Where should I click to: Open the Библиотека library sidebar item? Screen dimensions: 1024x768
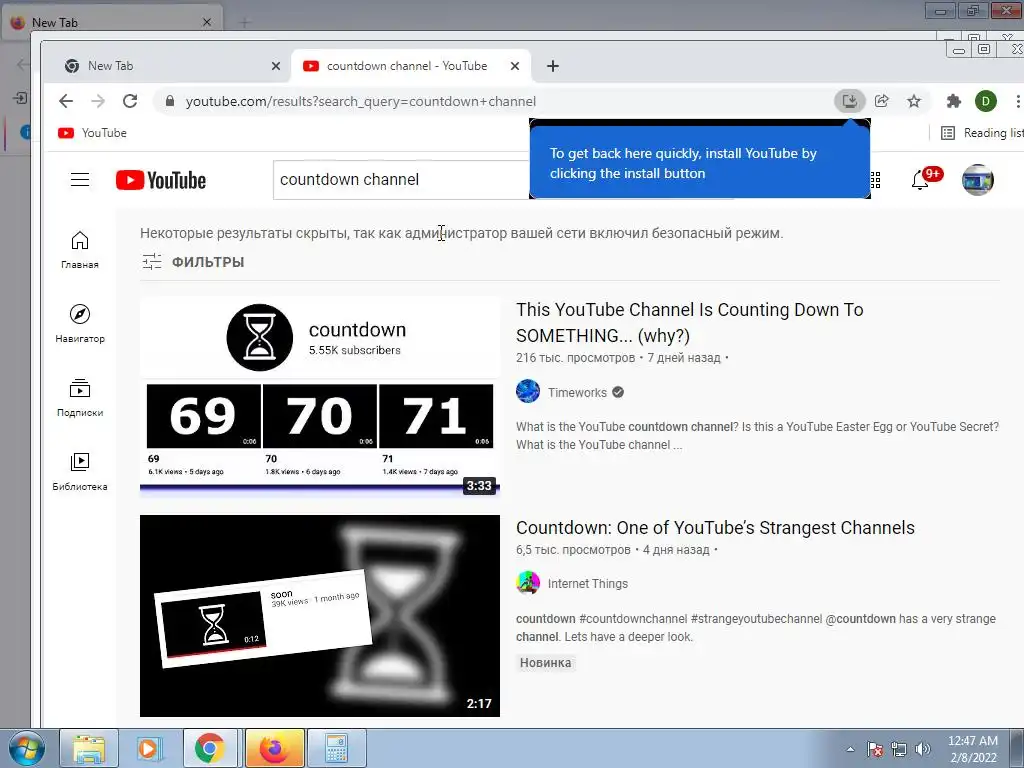click(80, 472)
